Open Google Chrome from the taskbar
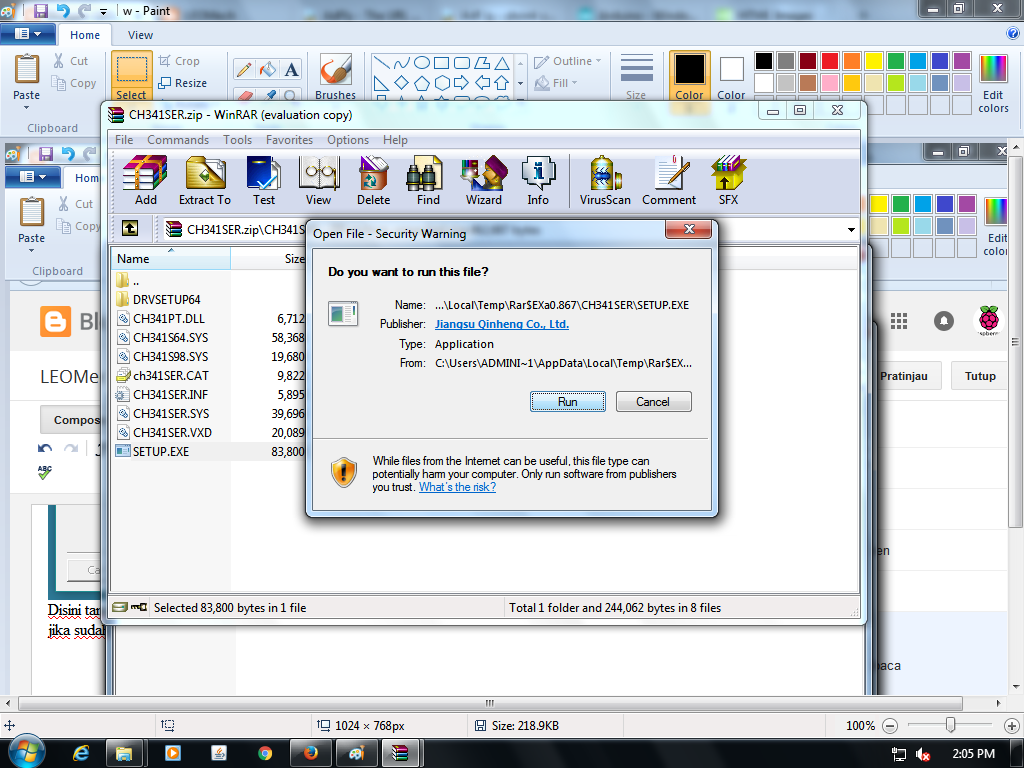1024x768 pixels. [264, 753]
